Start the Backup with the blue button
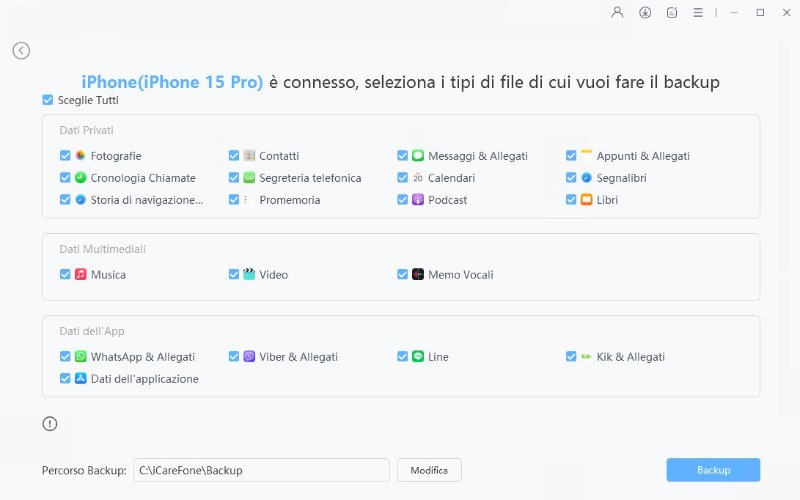The width and height of the screenshot is (800, 500). [x=713, y=470]
